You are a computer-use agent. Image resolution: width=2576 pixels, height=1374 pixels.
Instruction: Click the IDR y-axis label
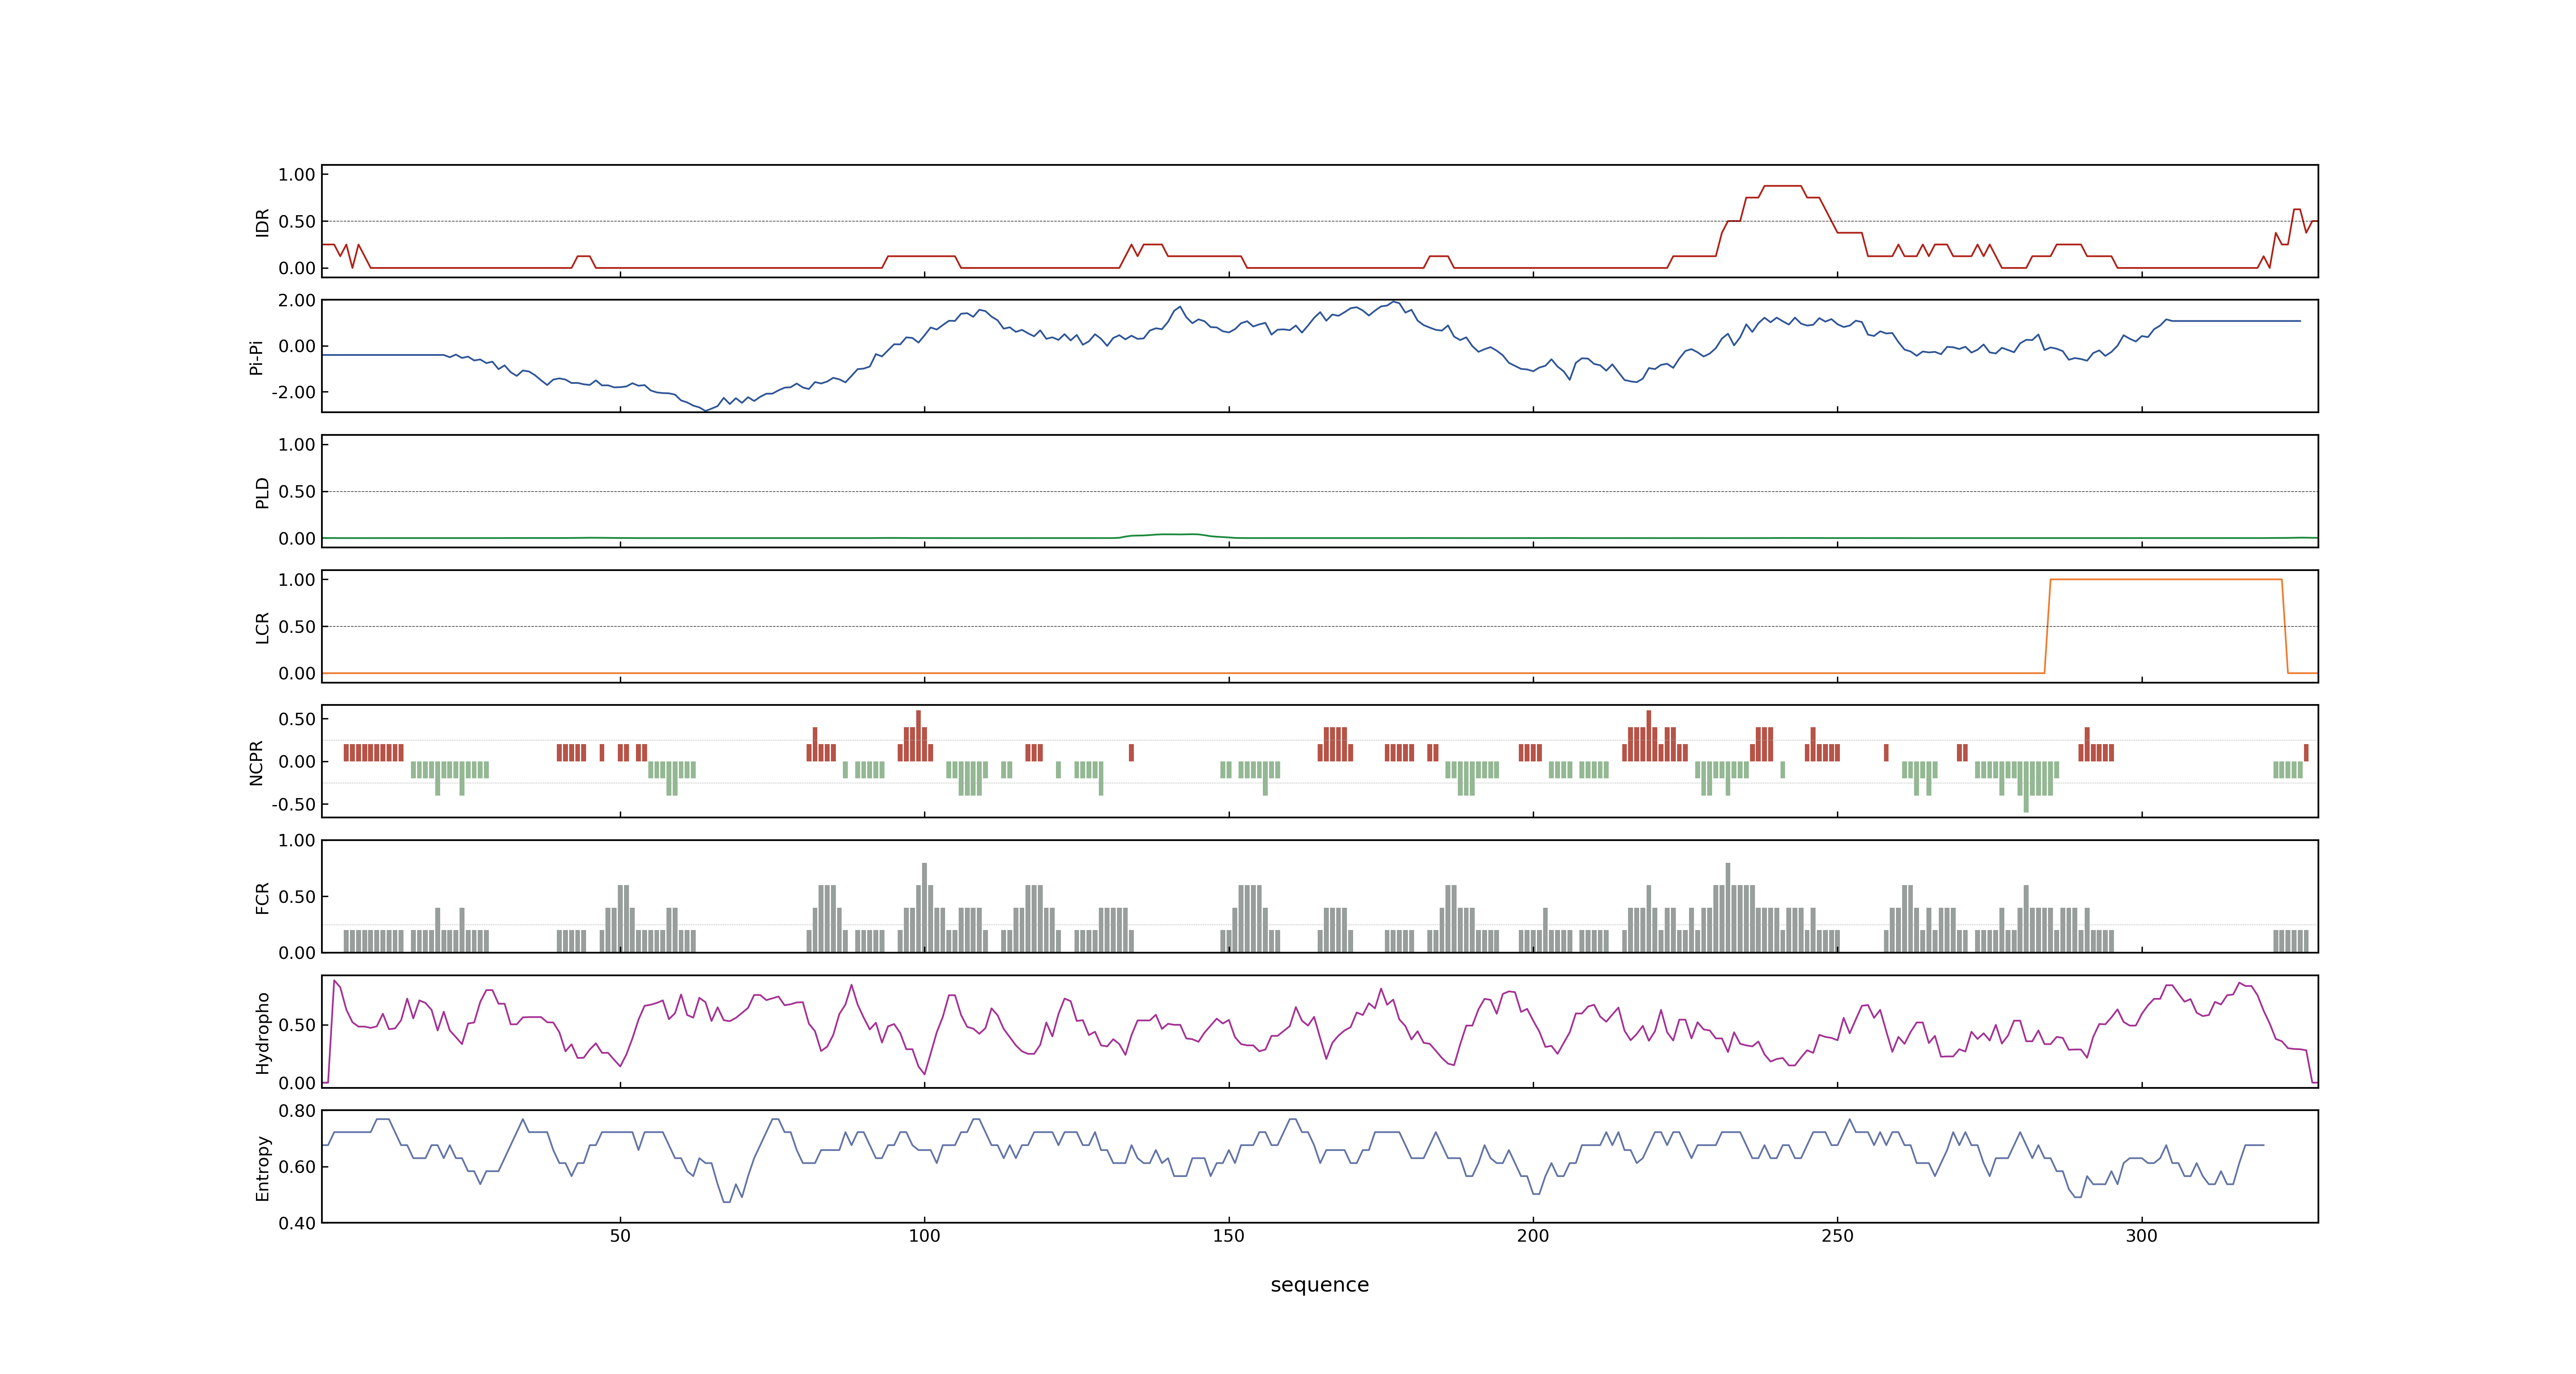click(262, 222)
